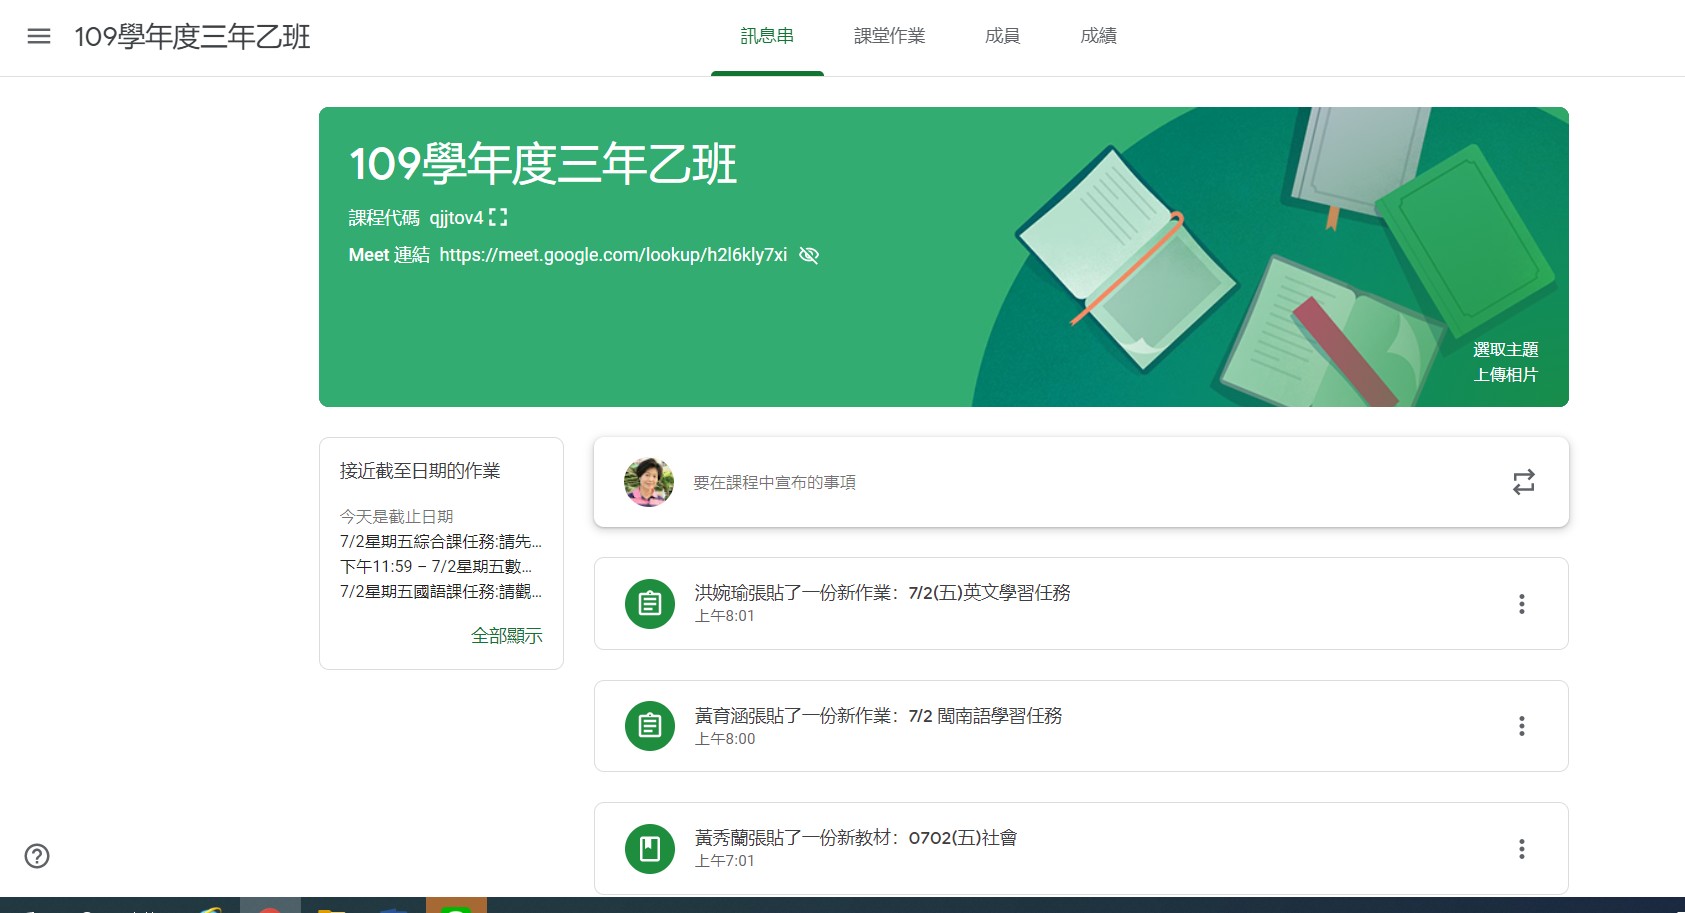Click the 上午7:01 timestamp
Viewport: 1685px width, 913px height.
click(725, 861)
